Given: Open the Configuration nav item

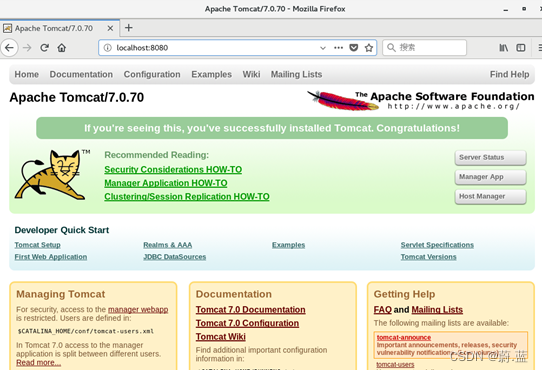Looking at the screenshot, I should pyautogui.click(x=152, y=74).
